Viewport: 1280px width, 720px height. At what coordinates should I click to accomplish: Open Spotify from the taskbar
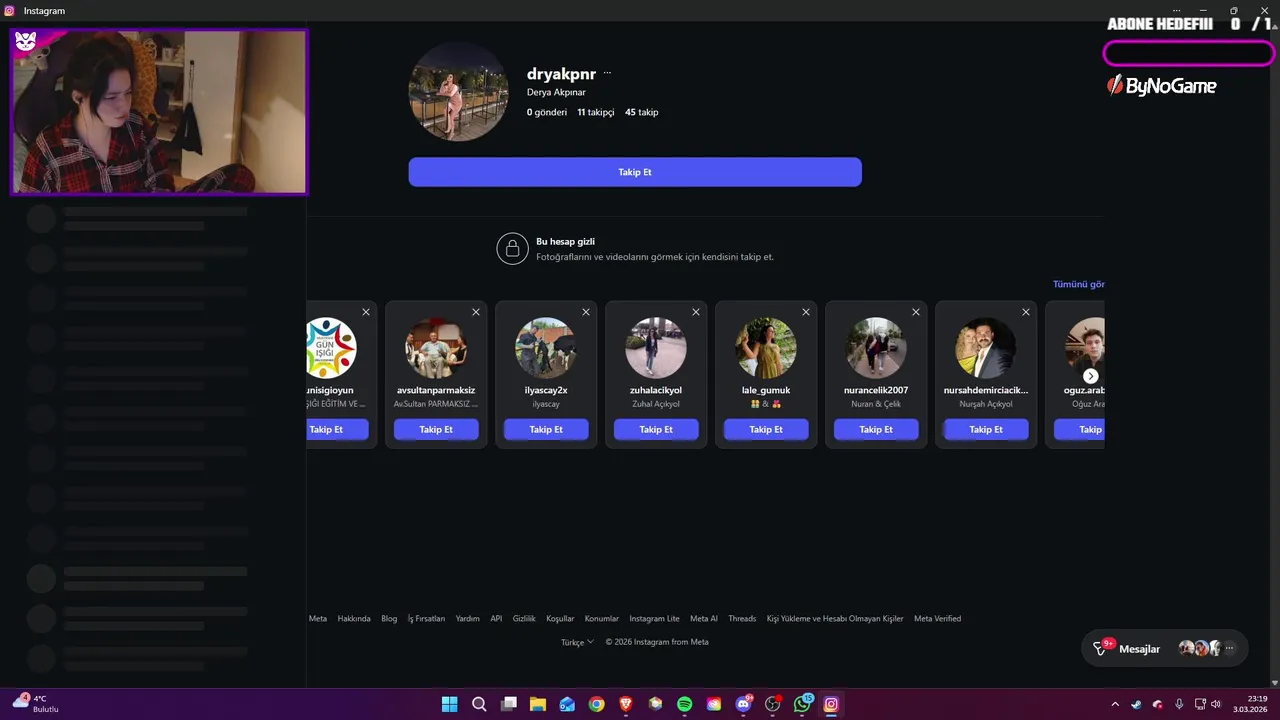[684, 704]
